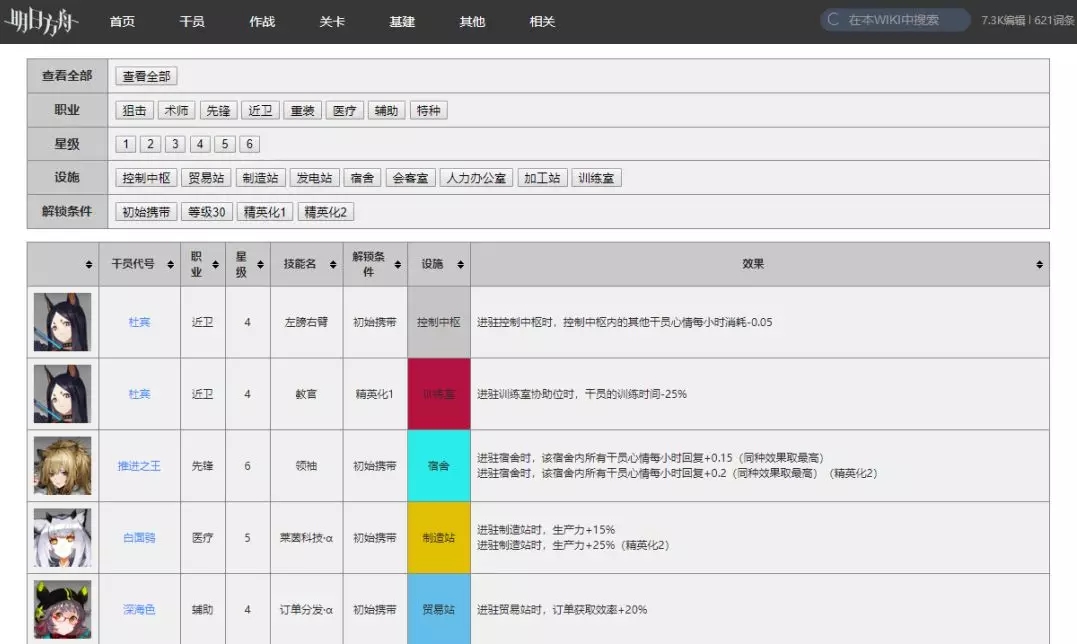The height and width of the screenshot is (644, 1077).
Task: Filter by 特种 class
Action: click(429, 111)
